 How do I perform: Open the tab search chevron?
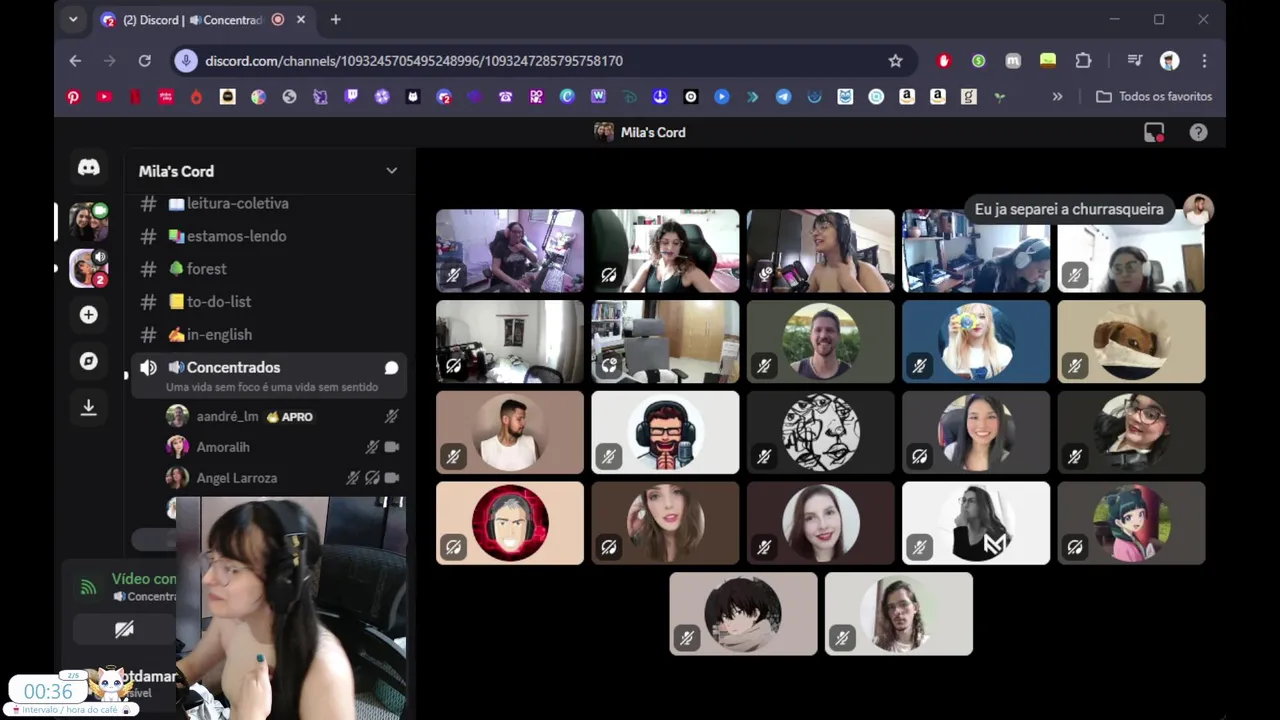point(73,19)
